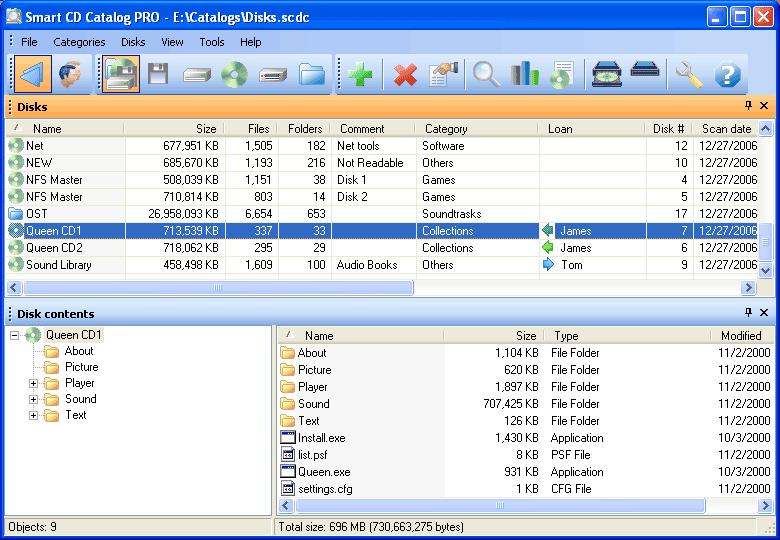The width and height of the screenshot is (780, 540).
Task: Open settings with the wrench icon
Action: (689, 75)
